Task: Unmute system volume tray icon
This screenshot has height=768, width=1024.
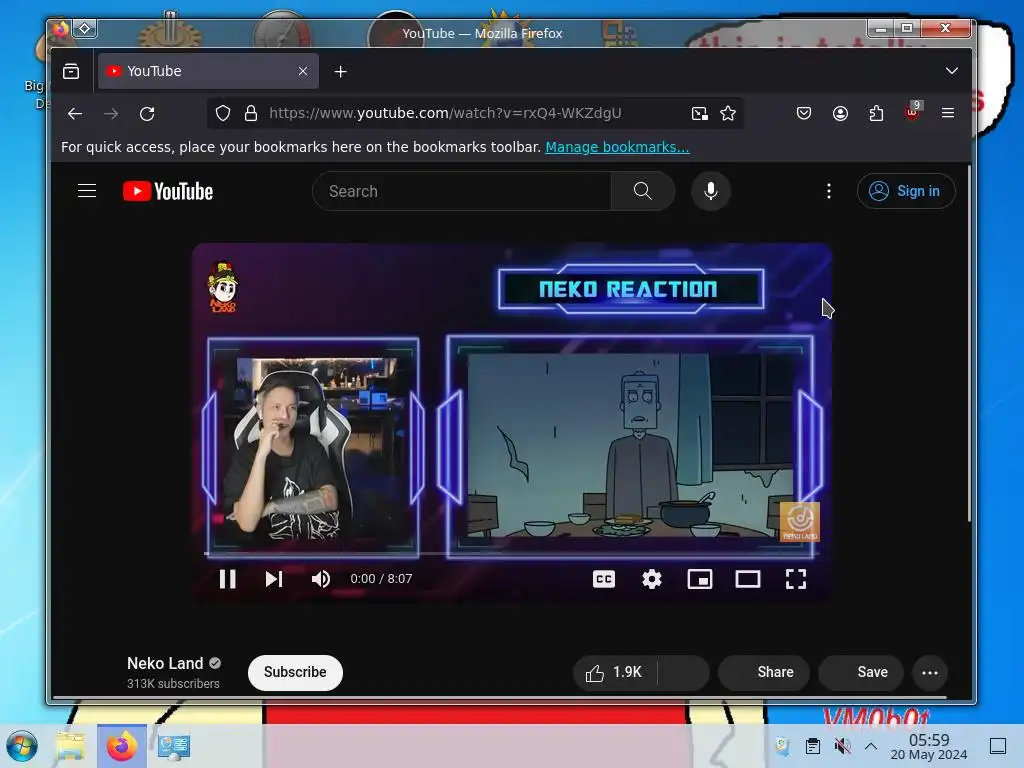Action: point(842,745)
